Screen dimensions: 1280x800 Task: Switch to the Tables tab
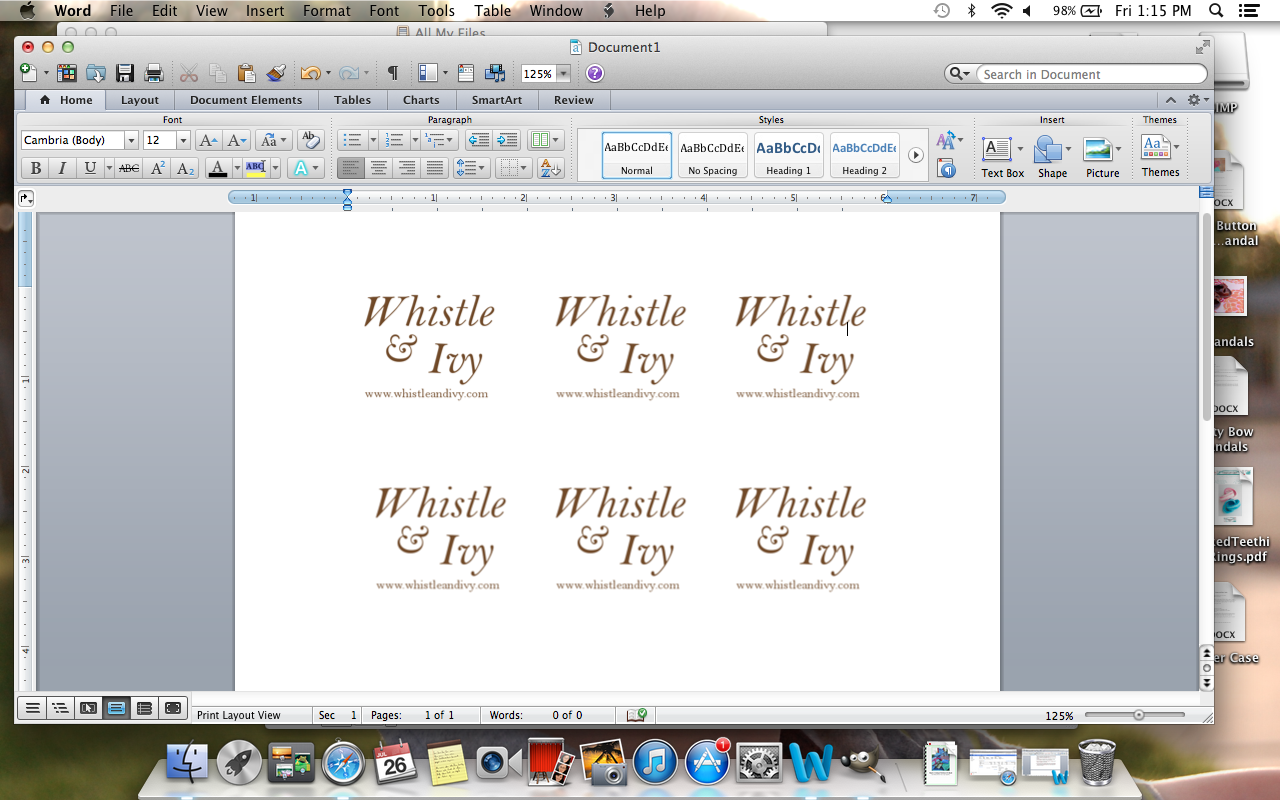click(353, 100)
